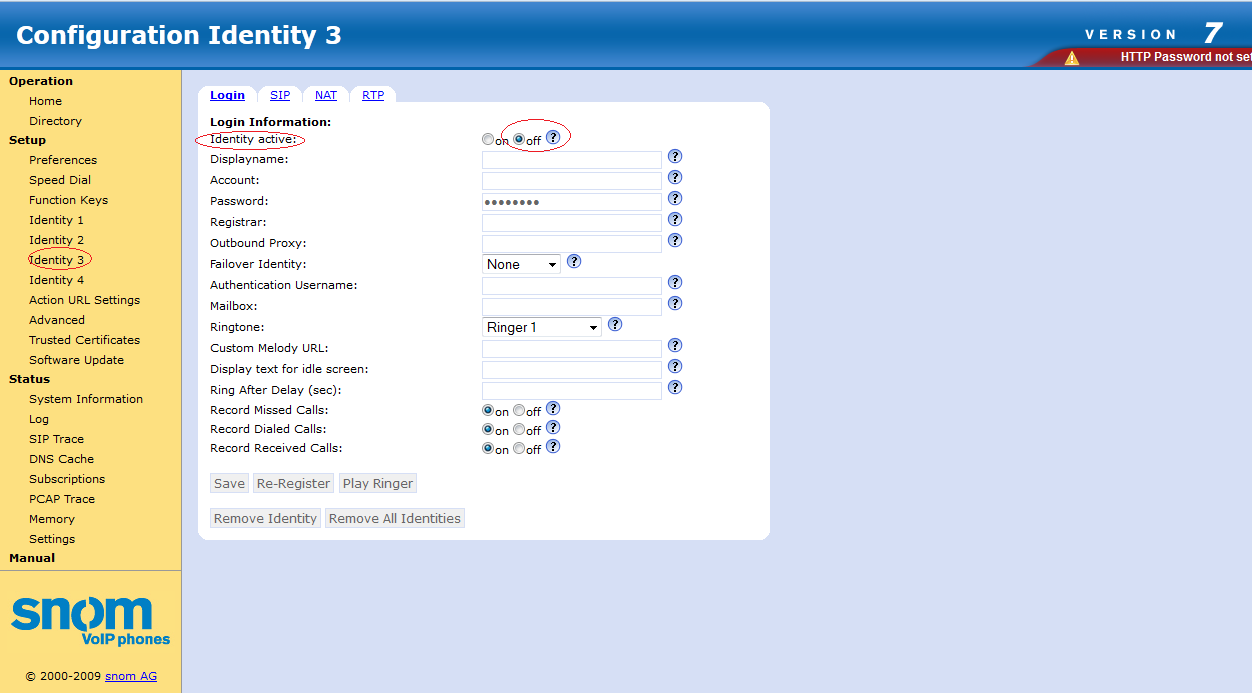Viewport: 1252px width, 693px height.
Task: Click help icon next to Failover Identity
Action: [x=574, y=262]
